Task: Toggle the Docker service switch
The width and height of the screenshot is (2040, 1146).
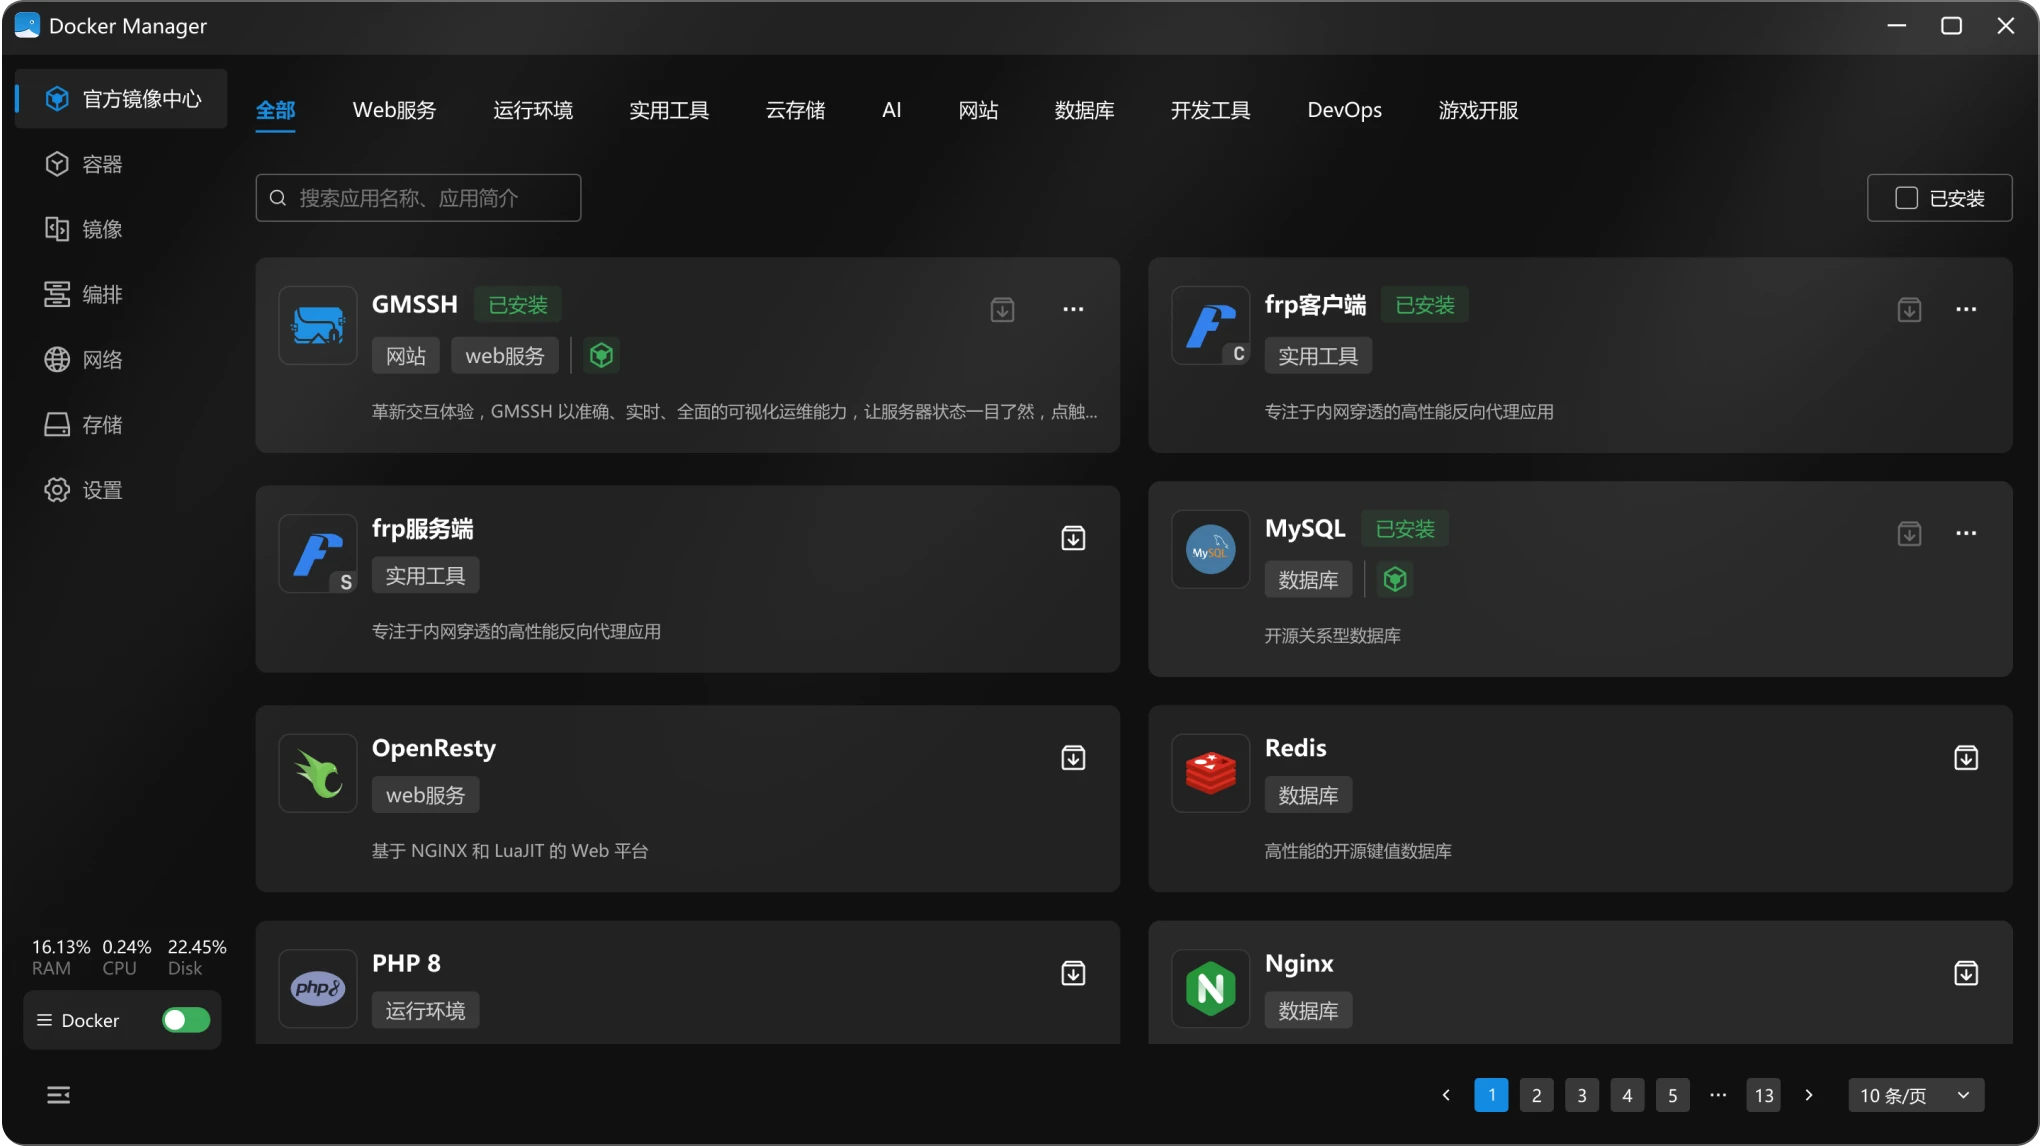Action: [x=186, y=1020]
